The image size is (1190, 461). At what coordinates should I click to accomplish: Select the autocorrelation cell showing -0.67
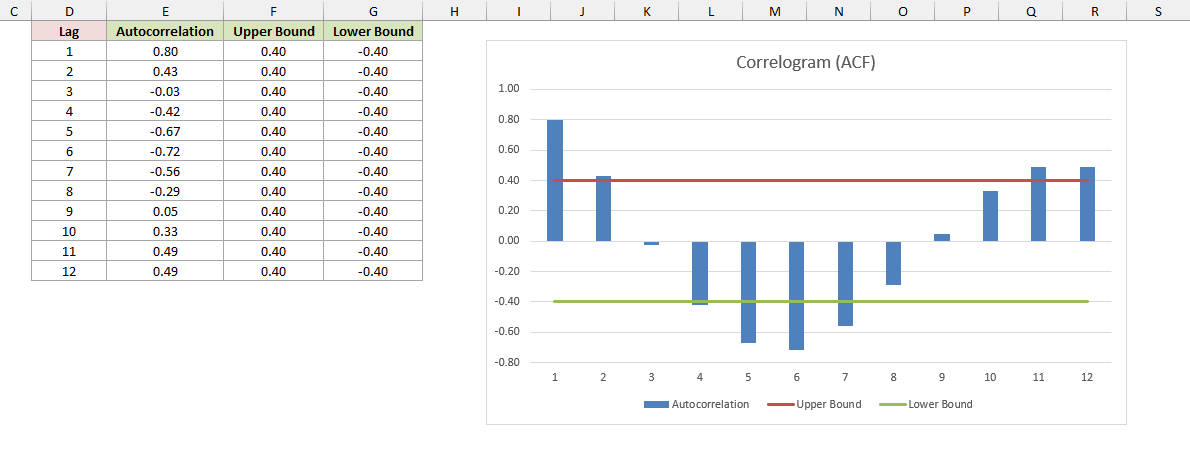pos(165,131)
